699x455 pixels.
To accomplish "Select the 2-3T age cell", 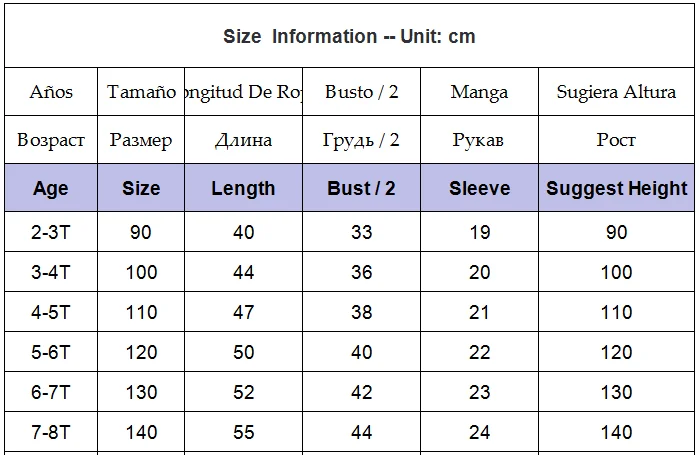I will 51,232.
